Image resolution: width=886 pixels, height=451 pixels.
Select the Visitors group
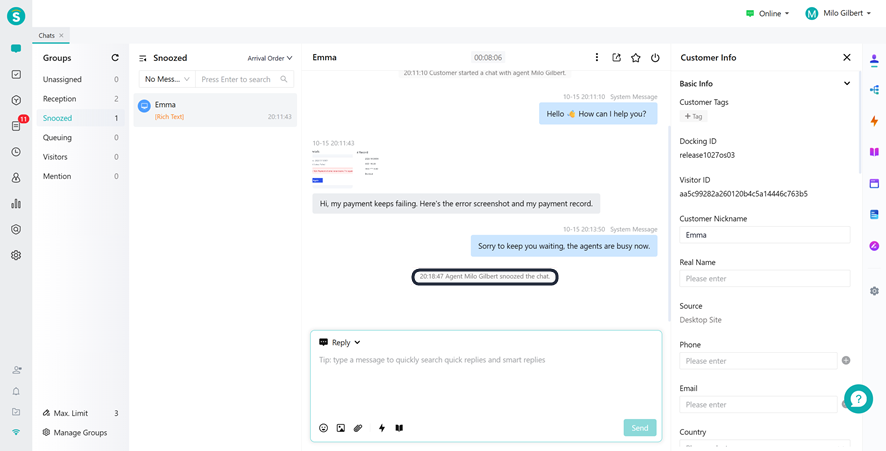[x=81, y=157]
